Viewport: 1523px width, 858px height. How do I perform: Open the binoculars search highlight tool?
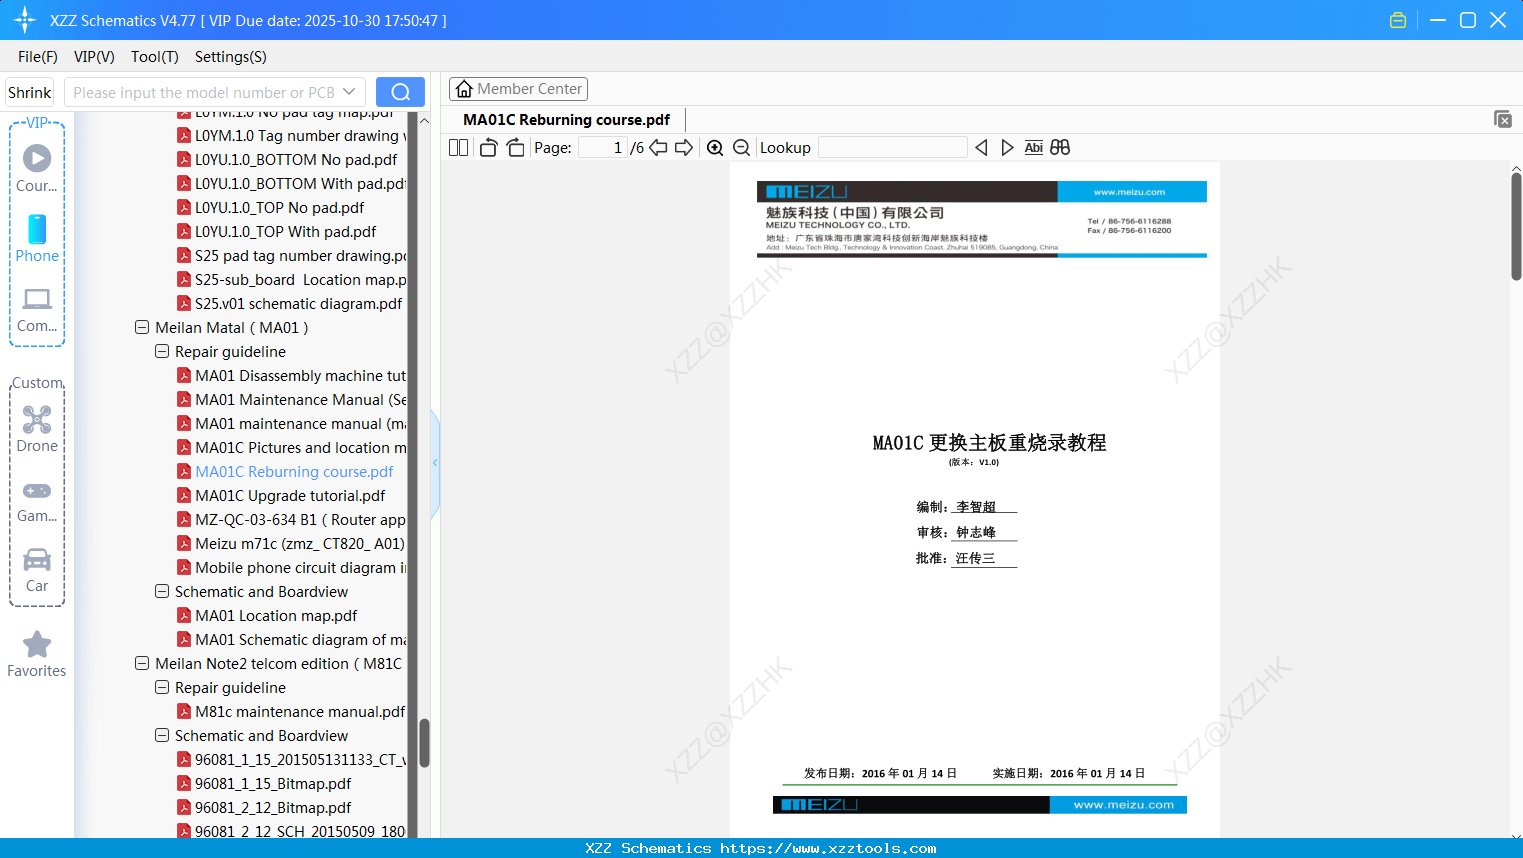[x=1060, y=147]
